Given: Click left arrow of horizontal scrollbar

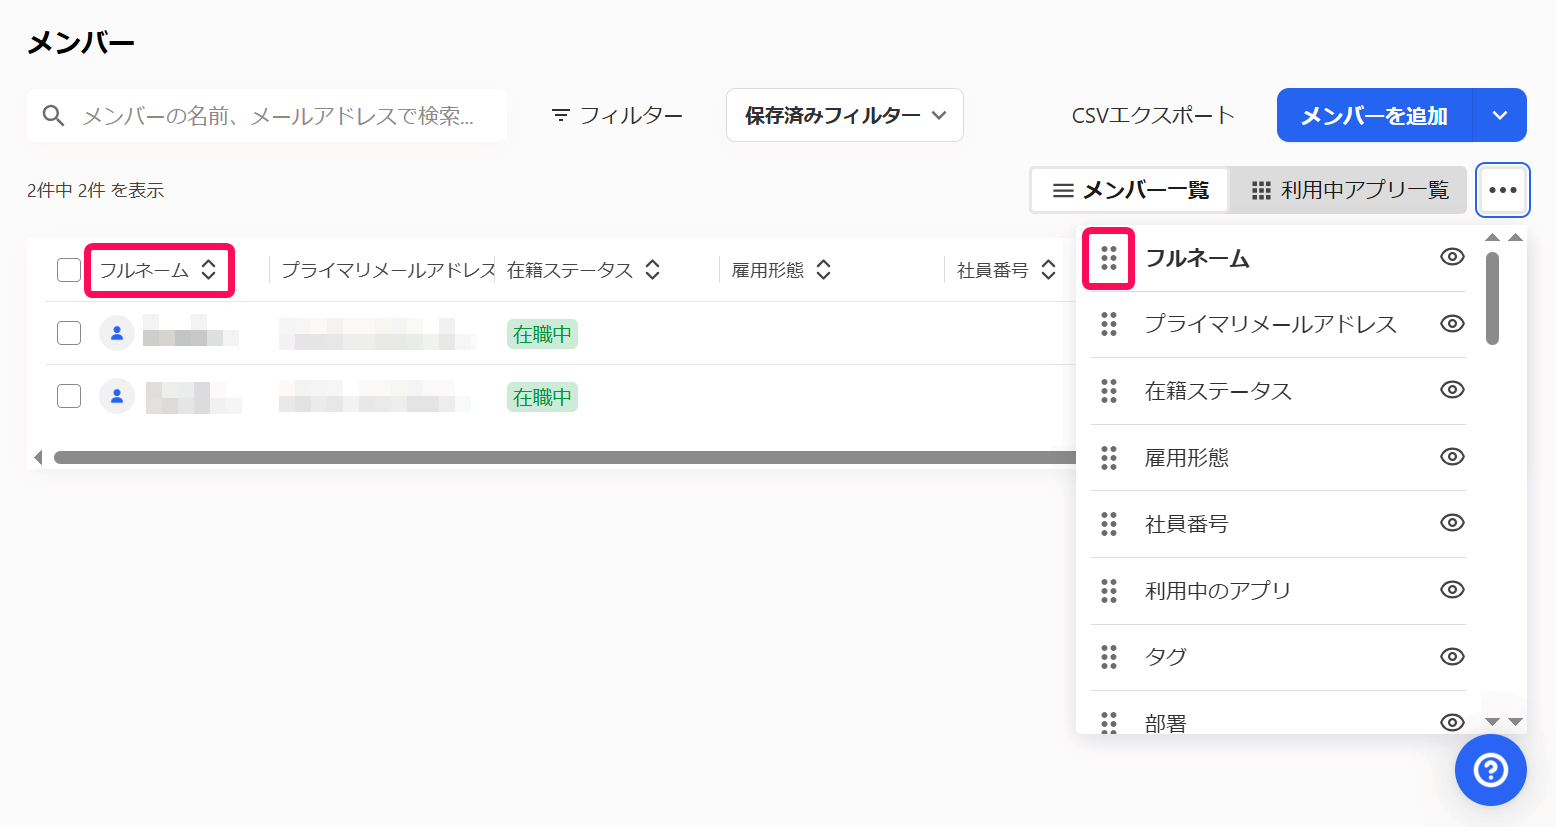Looking at the screenshot, I should click(x=38, y=457).
